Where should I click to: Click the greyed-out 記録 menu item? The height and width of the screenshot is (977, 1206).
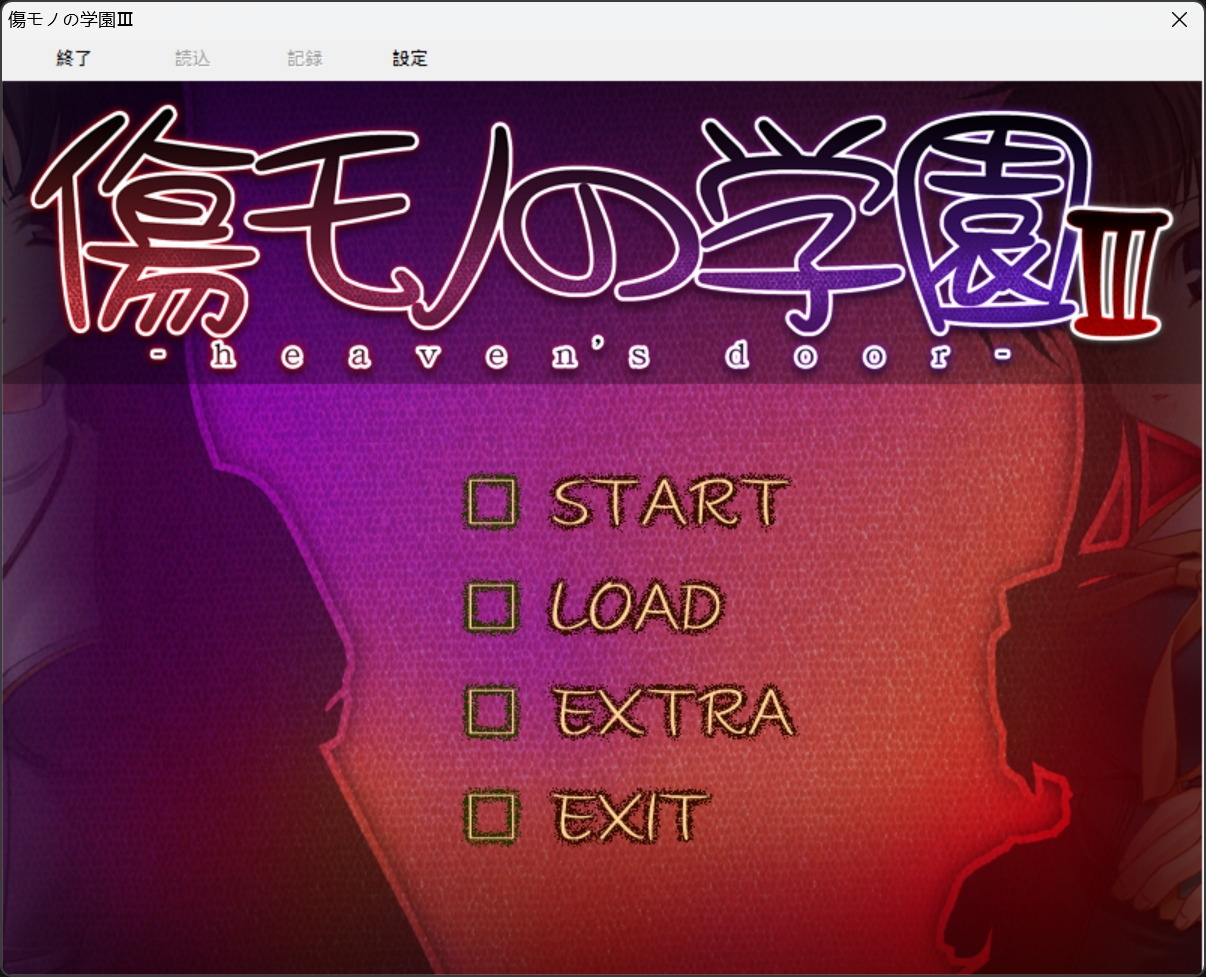pyautogui.click(x=305, y=59)
